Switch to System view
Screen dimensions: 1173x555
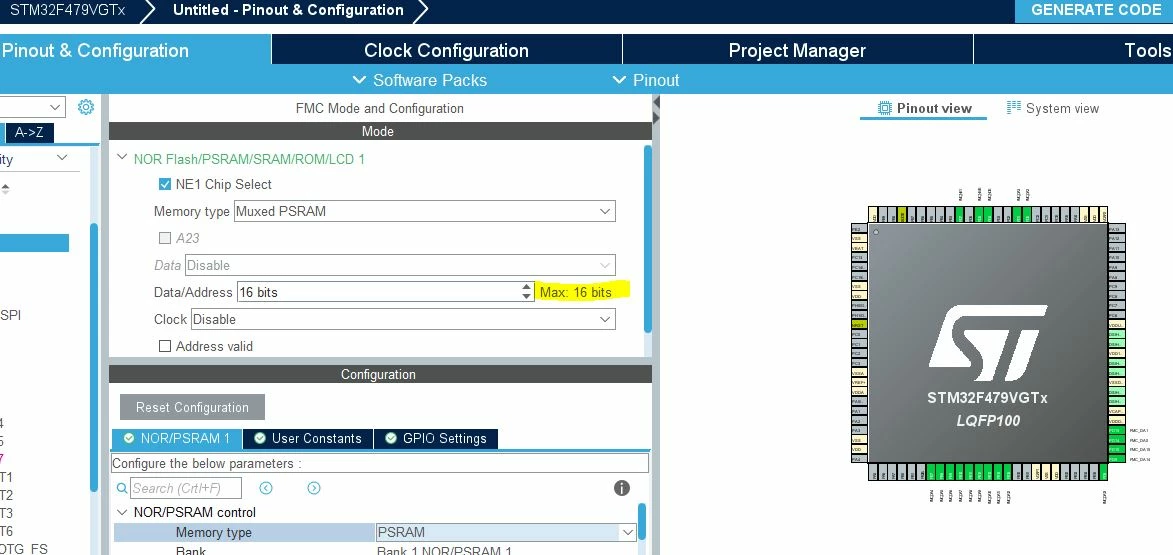(x=1053, y=108)
